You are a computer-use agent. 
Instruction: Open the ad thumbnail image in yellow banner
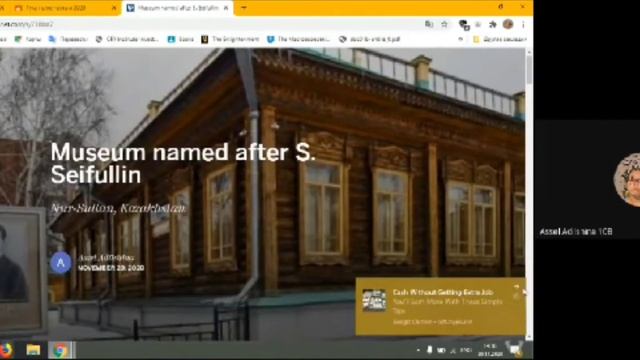tap(374, 300)
